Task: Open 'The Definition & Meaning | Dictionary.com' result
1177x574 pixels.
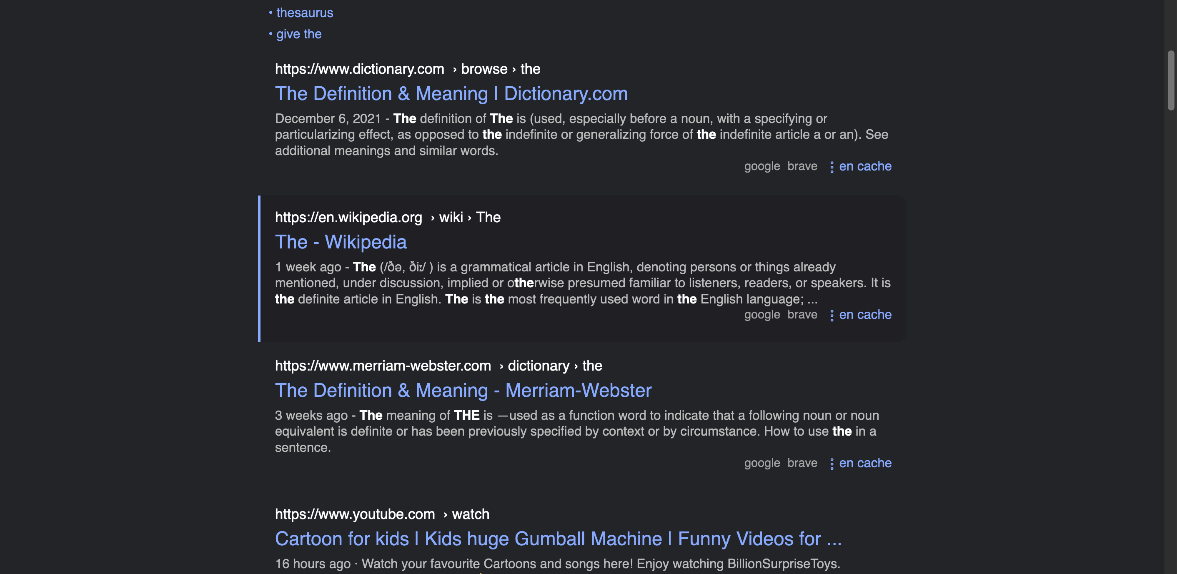Action: tap(451, 94)
